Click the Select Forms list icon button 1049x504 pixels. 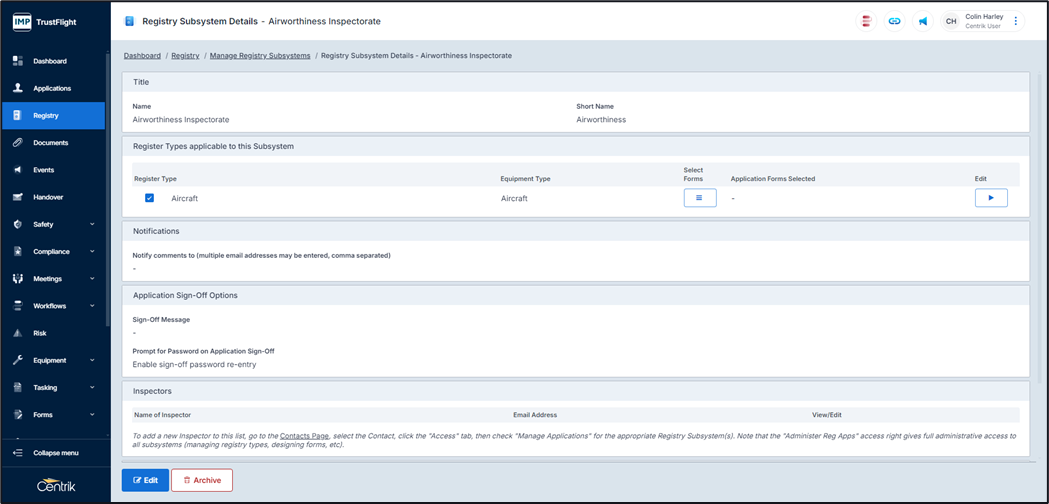click(x=699, y=198)
